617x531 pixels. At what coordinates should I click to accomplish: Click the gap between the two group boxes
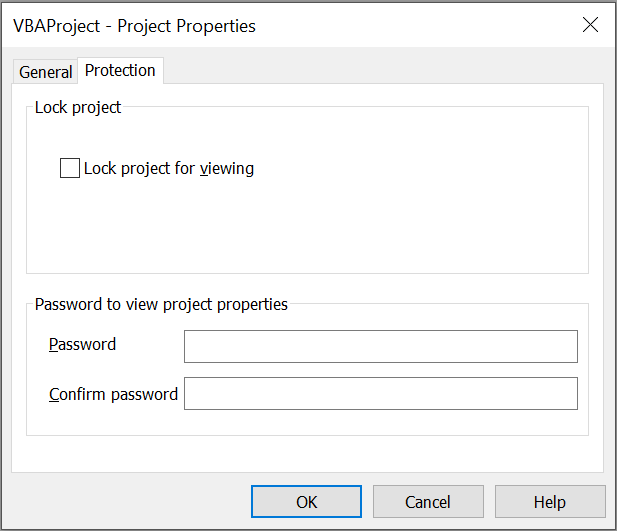point(300,288)
